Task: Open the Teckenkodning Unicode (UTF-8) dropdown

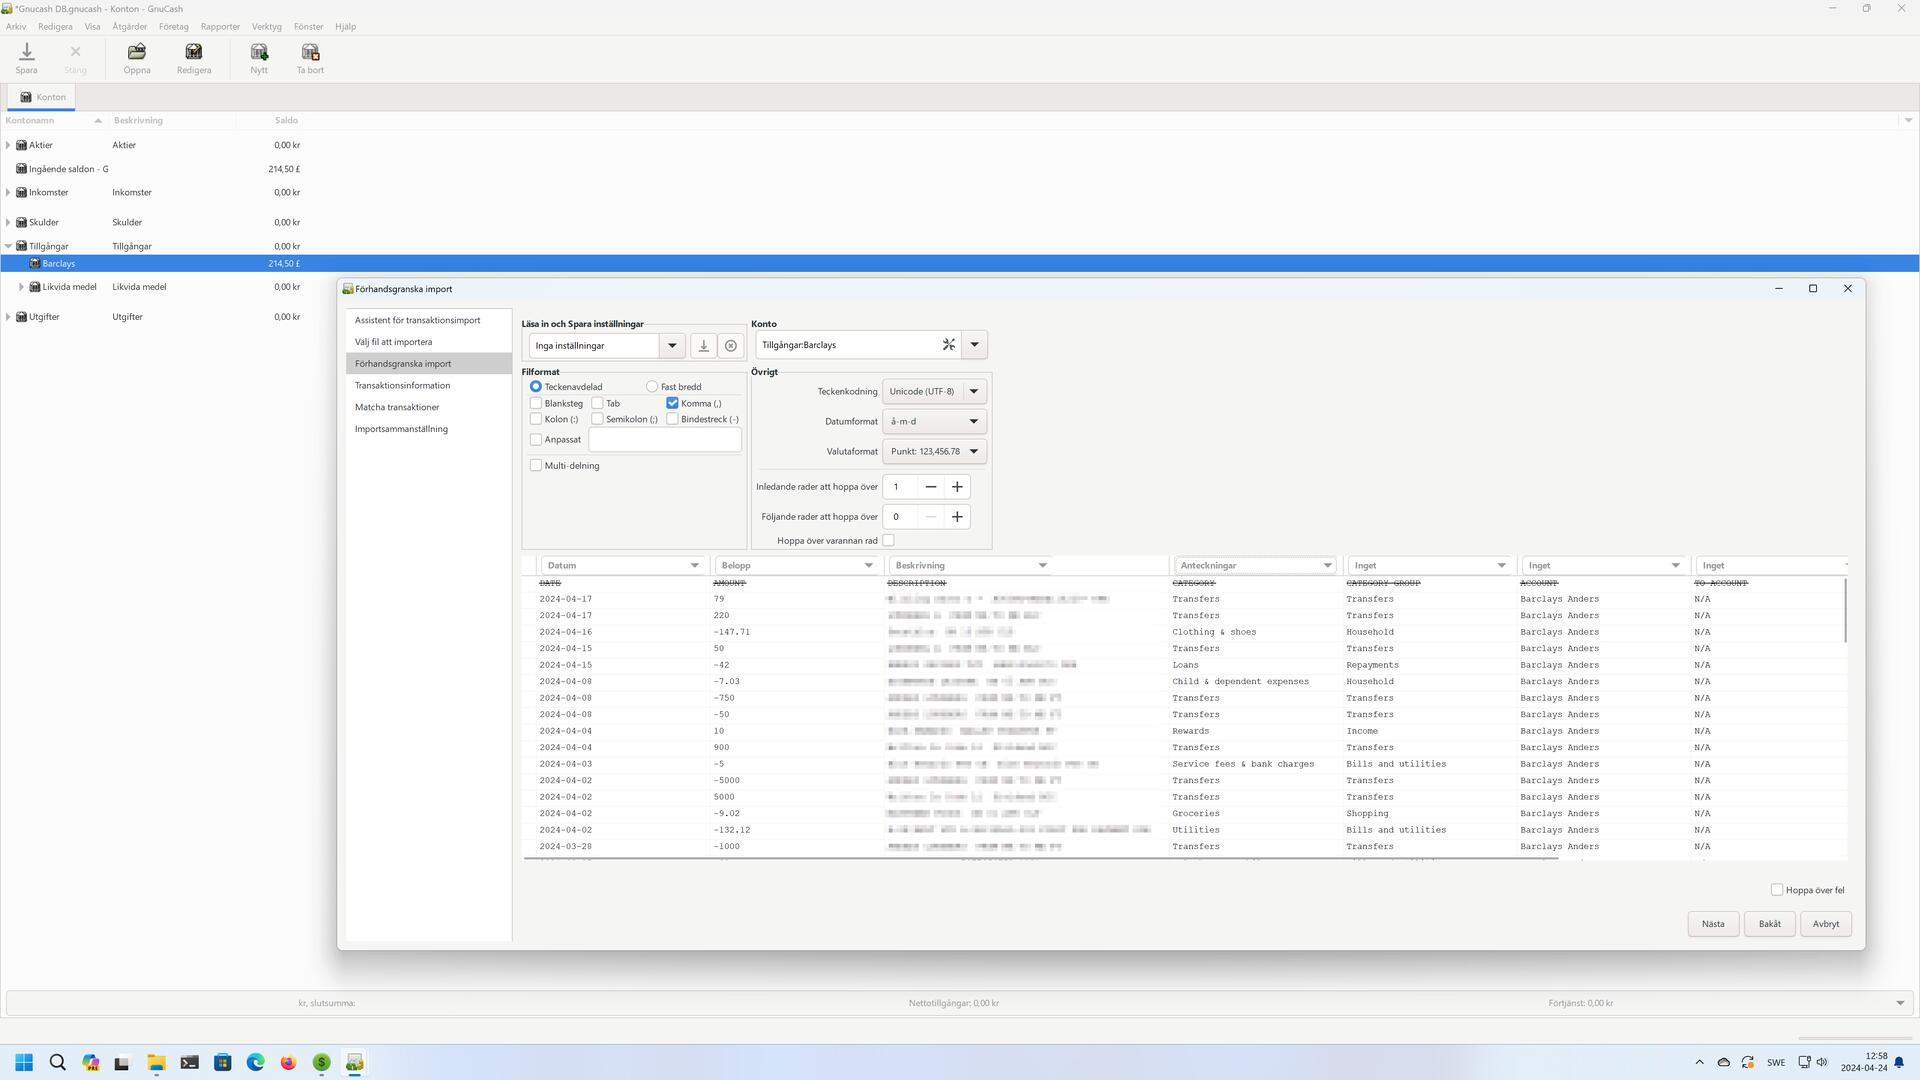Action: (x=934, y=392)
